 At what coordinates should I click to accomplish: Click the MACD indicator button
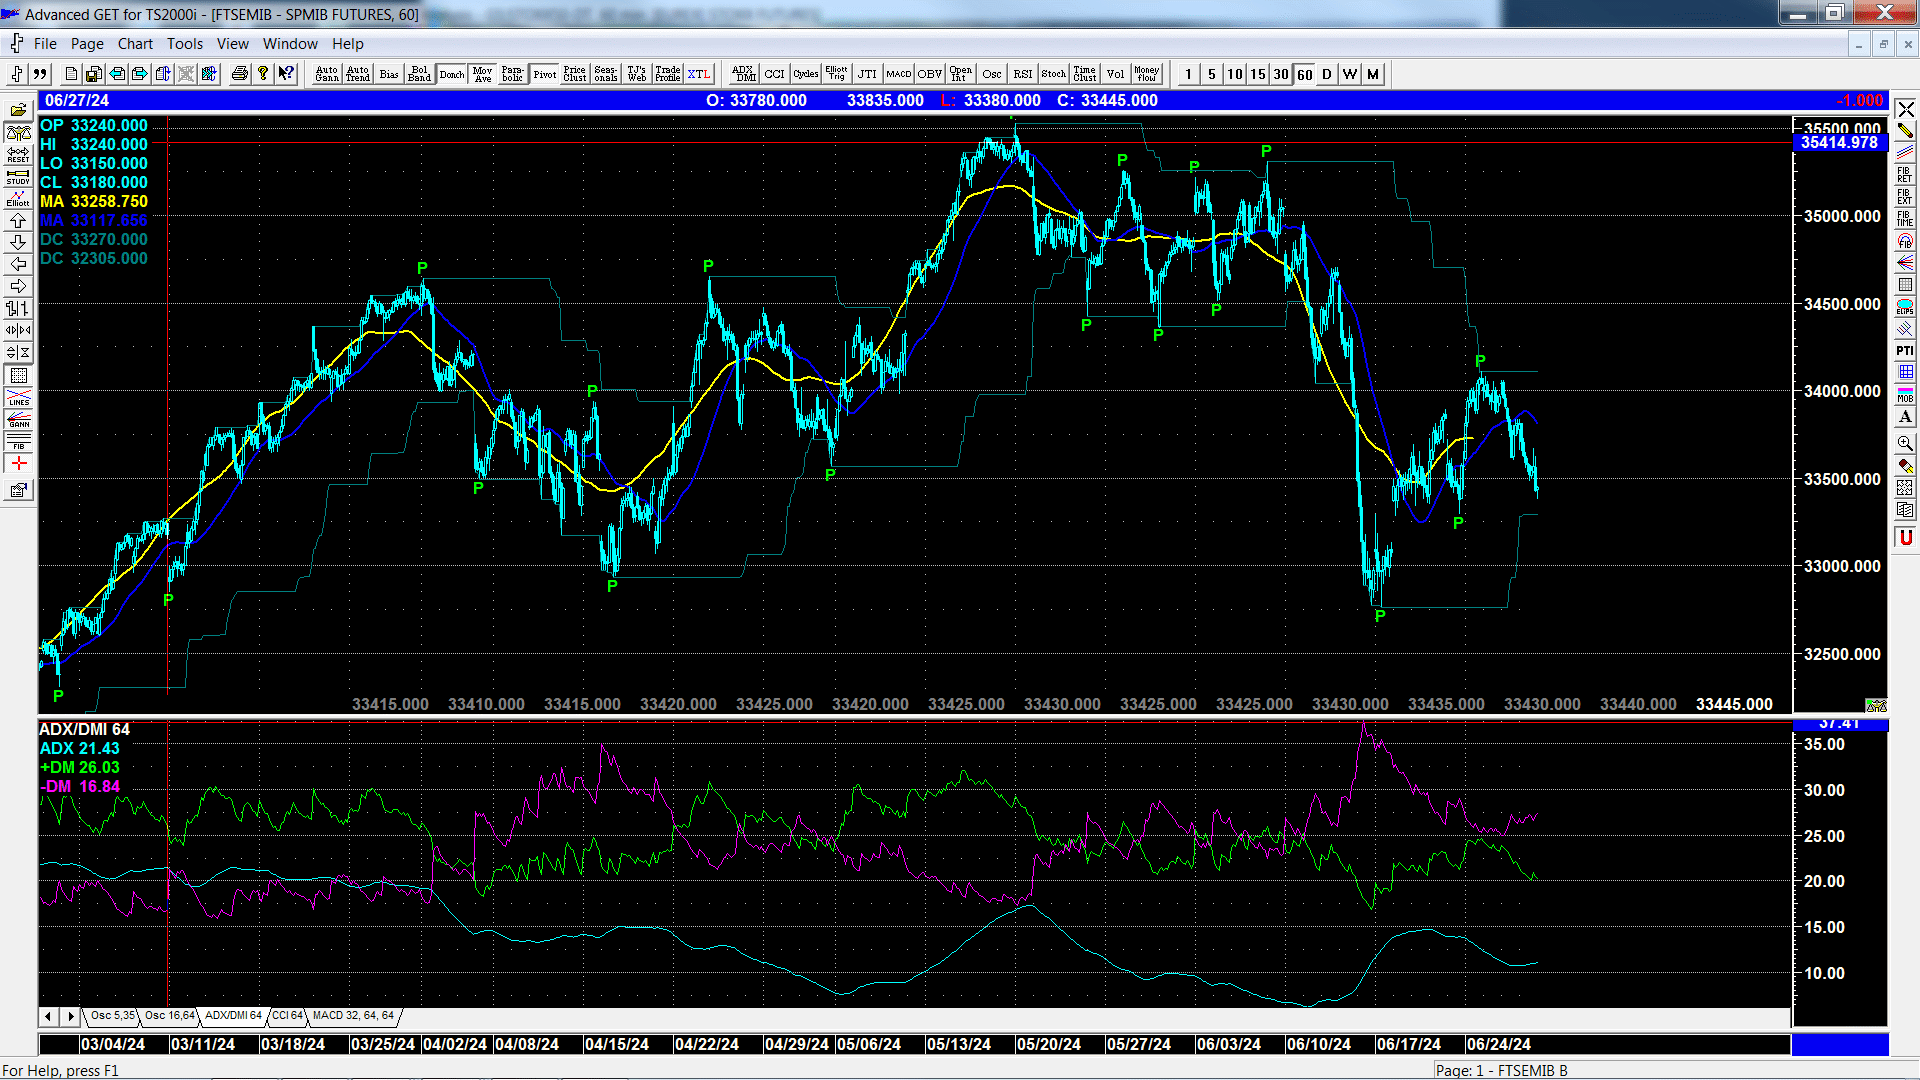pyautogui.click(x=898, y=74)
